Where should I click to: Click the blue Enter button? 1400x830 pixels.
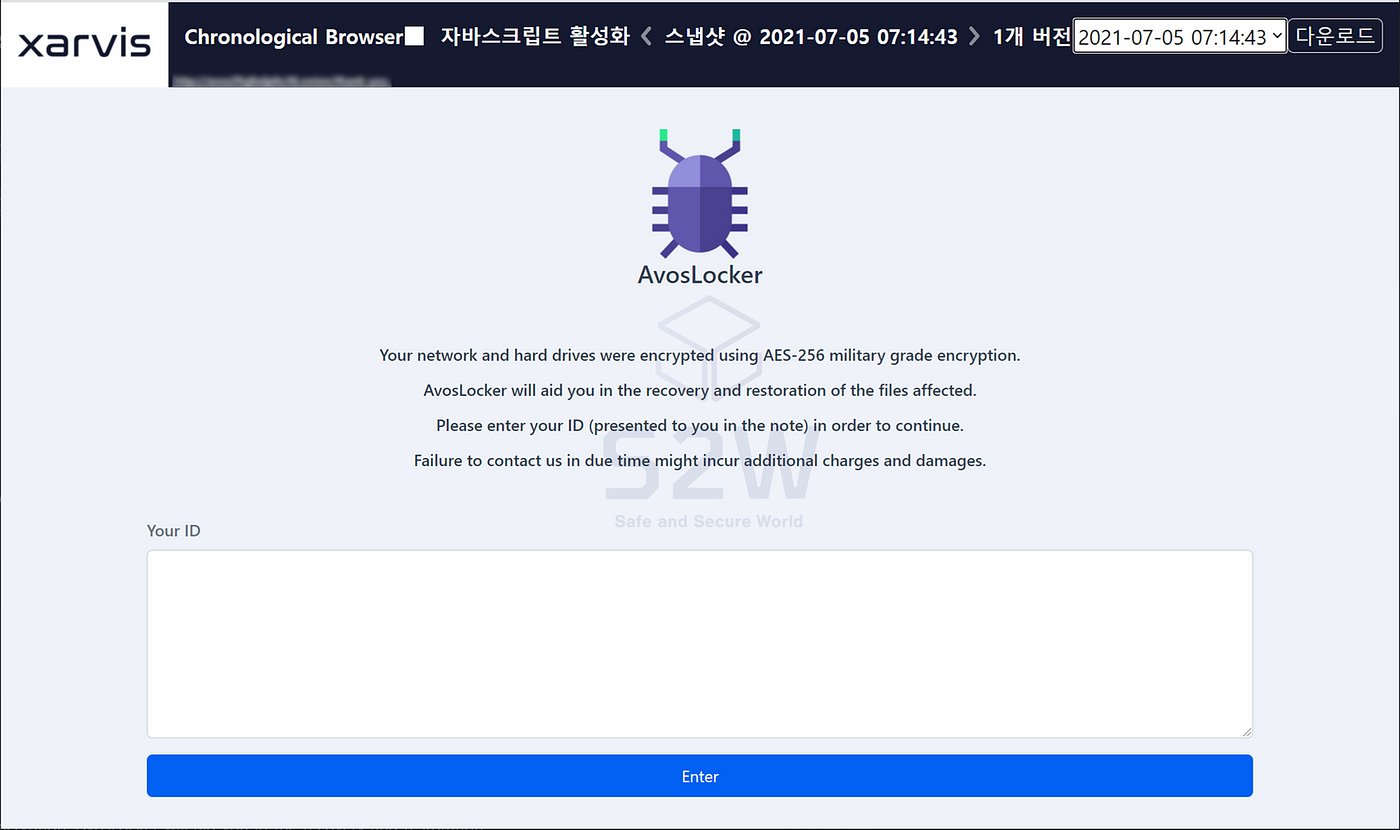pyautogui.click(x=700, y=776)
